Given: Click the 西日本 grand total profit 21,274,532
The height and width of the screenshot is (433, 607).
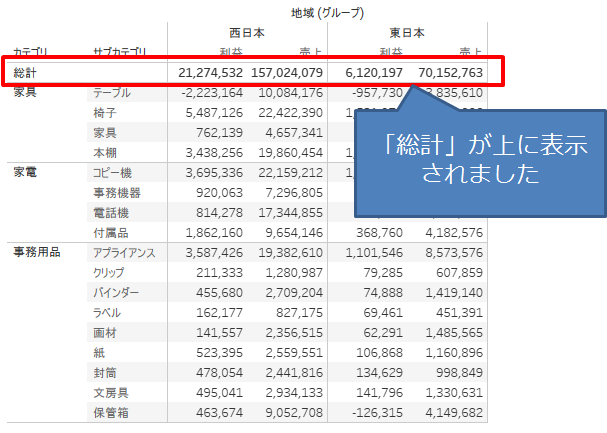Looking at the screenshot, I should (210, 73).
